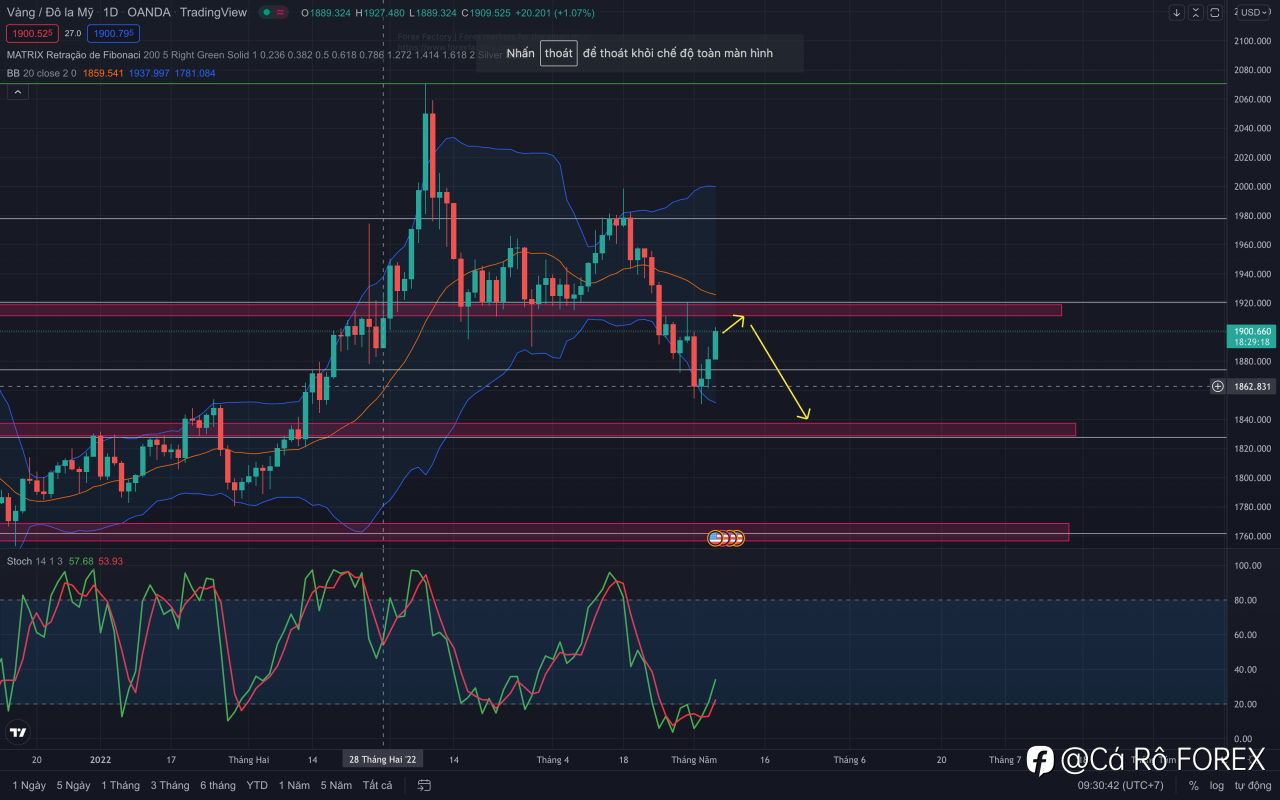This screenshot has width=1280, height=800.
Task: Set the range to YTD
Action: [x=257, y=786]
